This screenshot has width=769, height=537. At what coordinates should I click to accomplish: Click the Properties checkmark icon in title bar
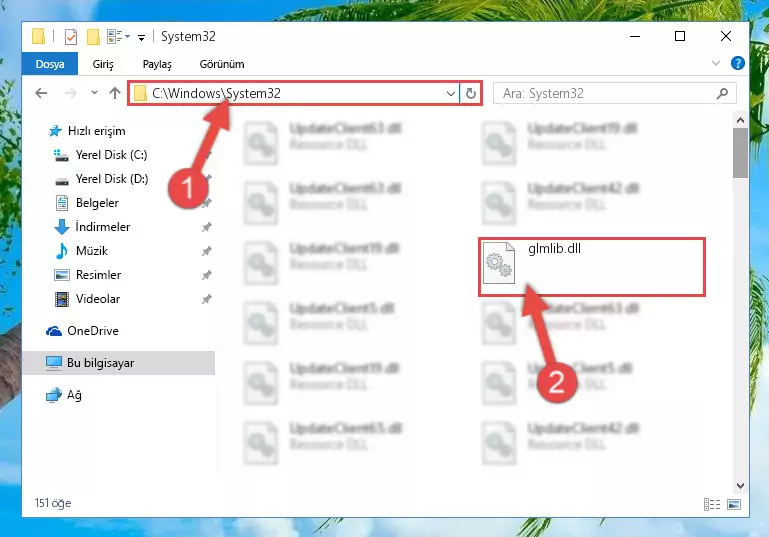click(x=71, y=37)
